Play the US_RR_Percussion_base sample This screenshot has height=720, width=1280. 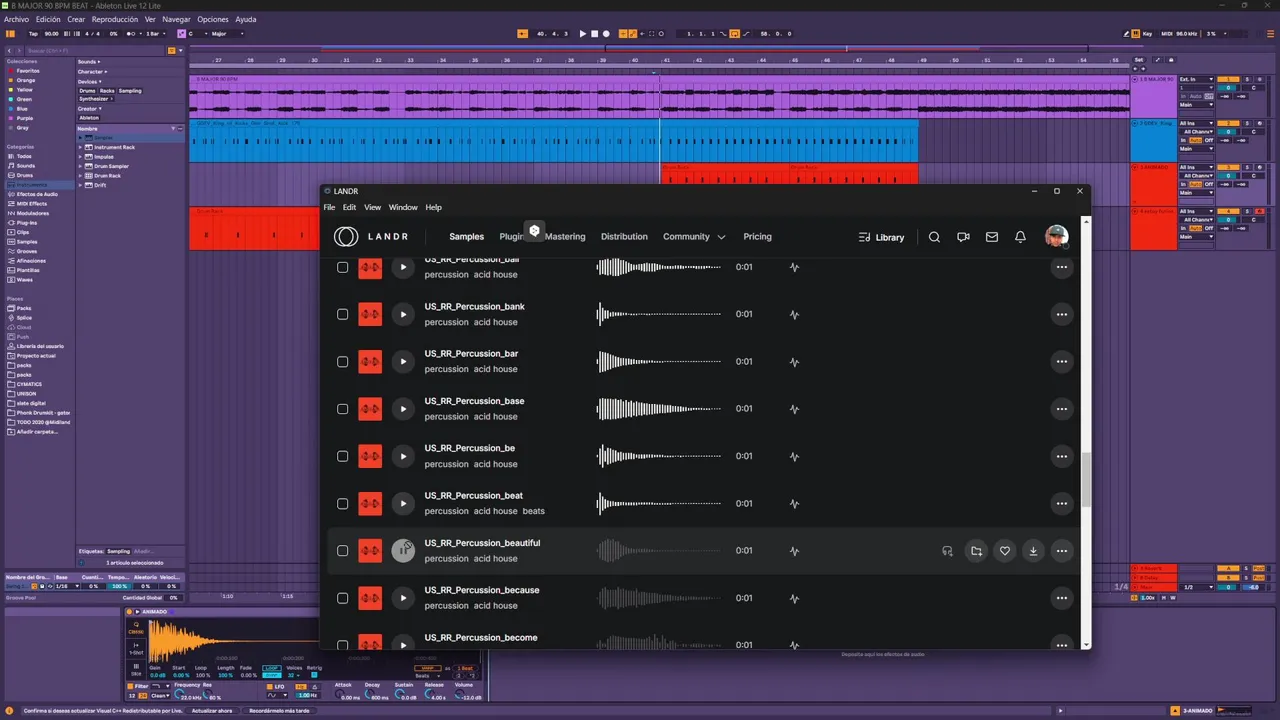point(403,409)
